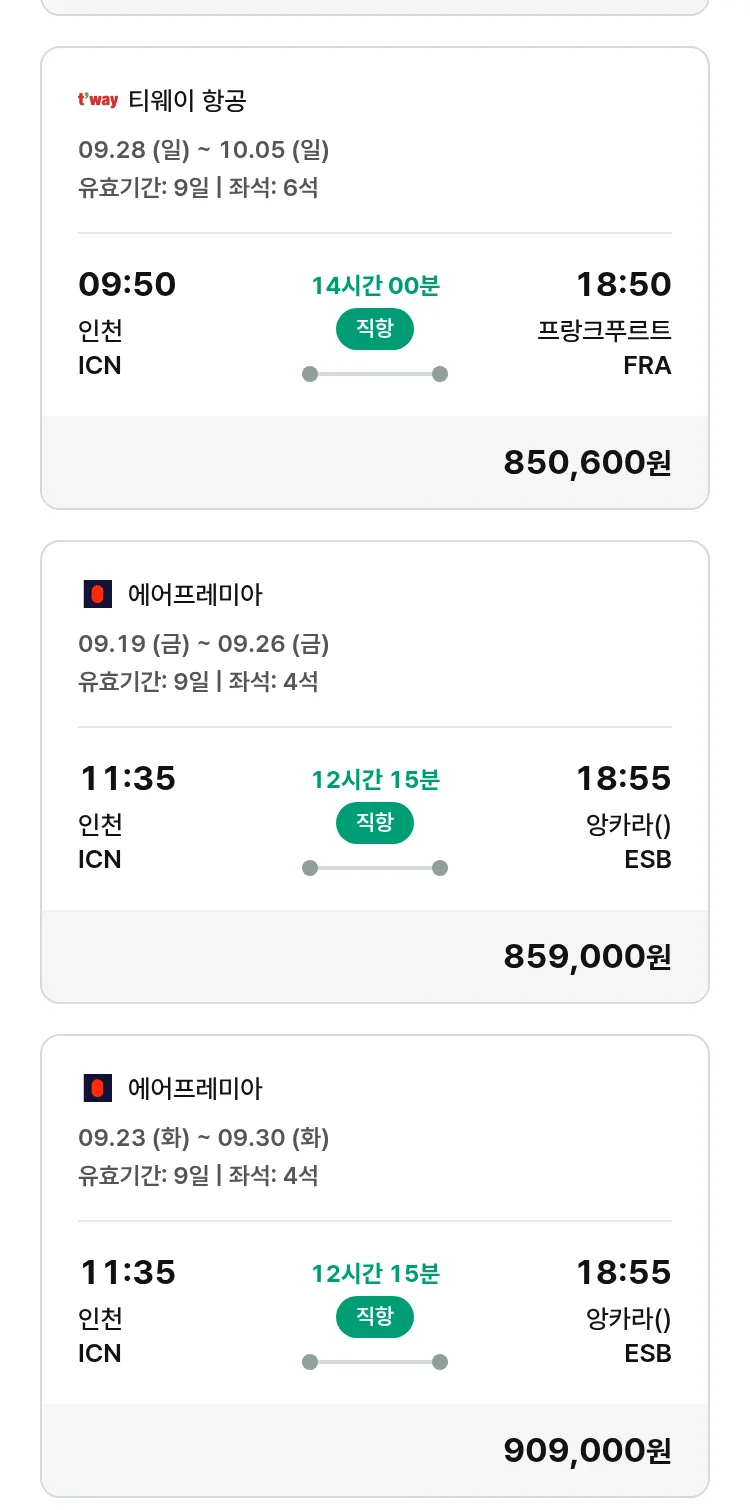Click the 14시간 00분 flight duration
This screenshot has height=1510, width=750.
pos(375,286)
